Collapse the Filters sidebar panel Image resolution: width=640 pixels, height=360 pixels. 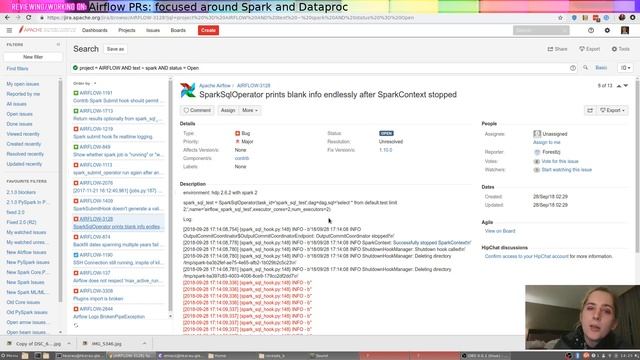pos(58,44)
